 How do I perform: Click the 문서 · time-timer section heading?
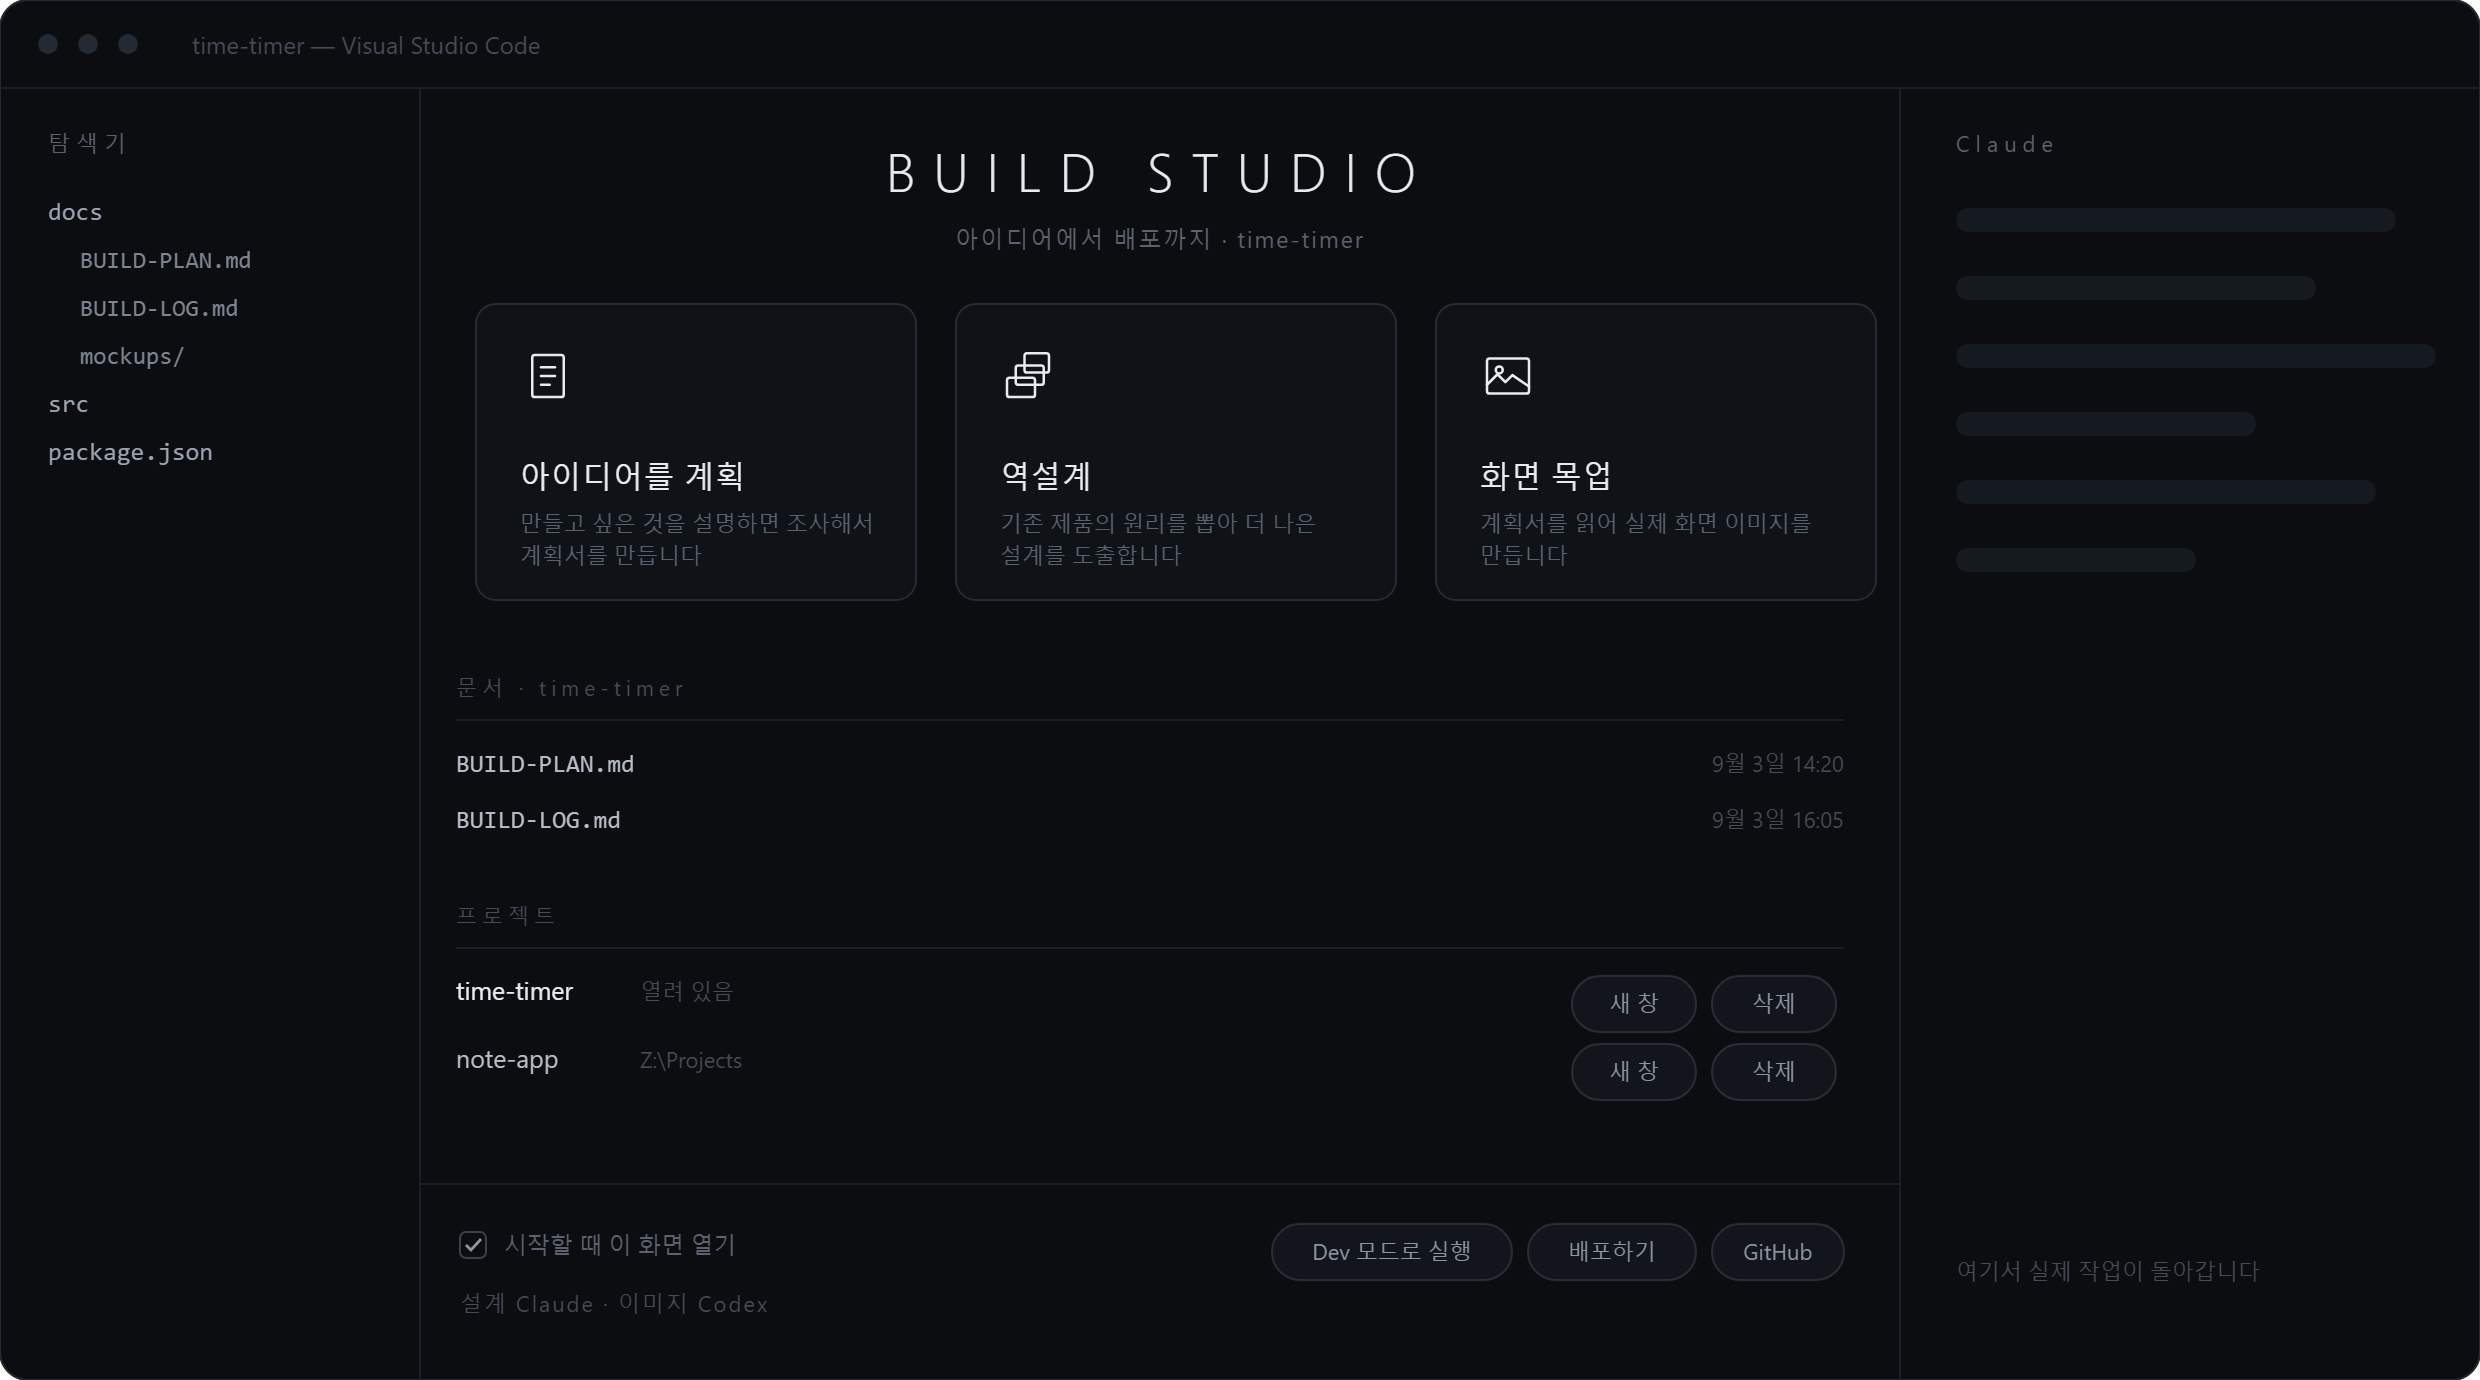(x=570, y=688)
